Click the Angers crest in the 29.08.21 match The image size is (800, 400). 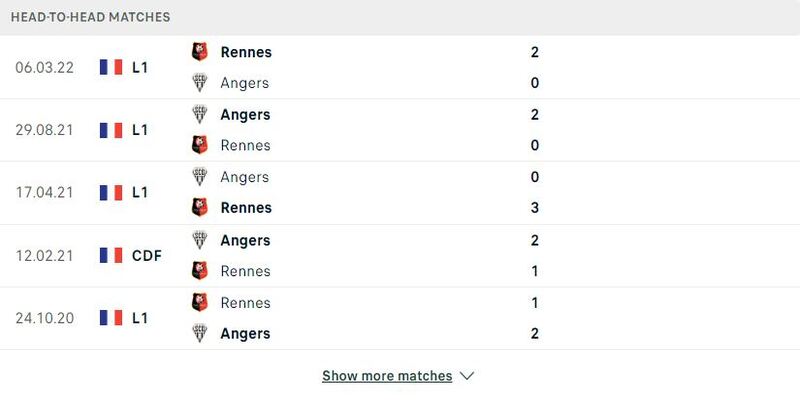point(199,114)
